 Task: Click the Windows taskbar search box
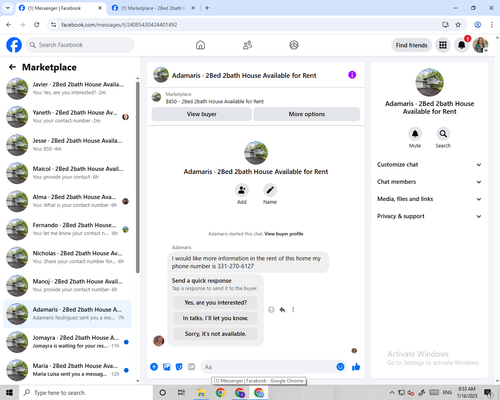coord(86,393)
